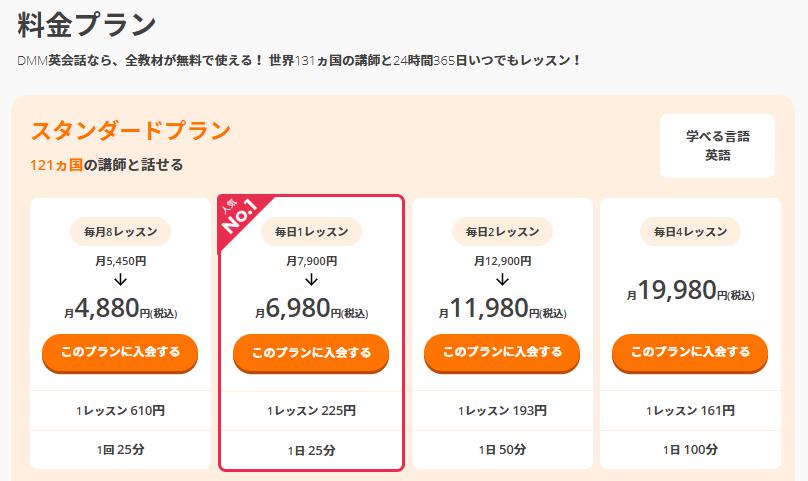Viewport: 808px width, 481px height.
Task: Select the 毎月8レッスン plan badge
Action: [x=120, y=232]
